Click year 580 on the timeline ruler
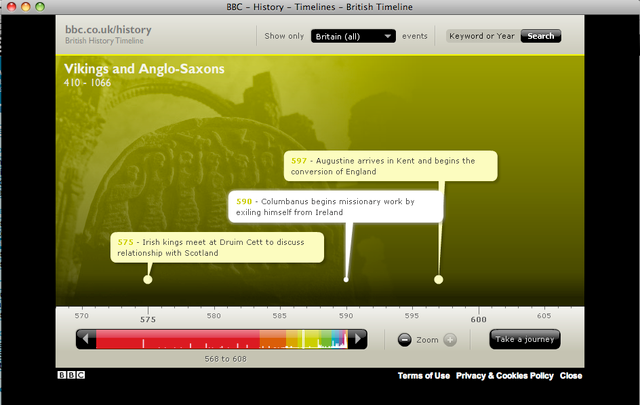 (x=214, y=316)
